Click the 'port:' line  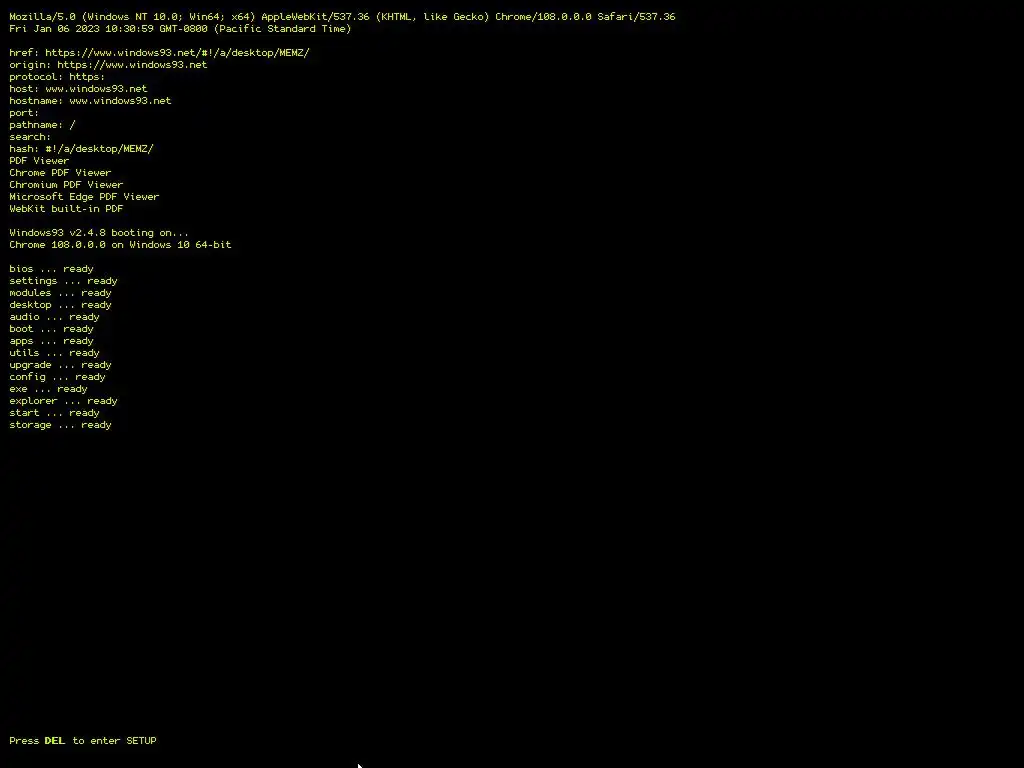pyautogui.click(x=24, y=113)
